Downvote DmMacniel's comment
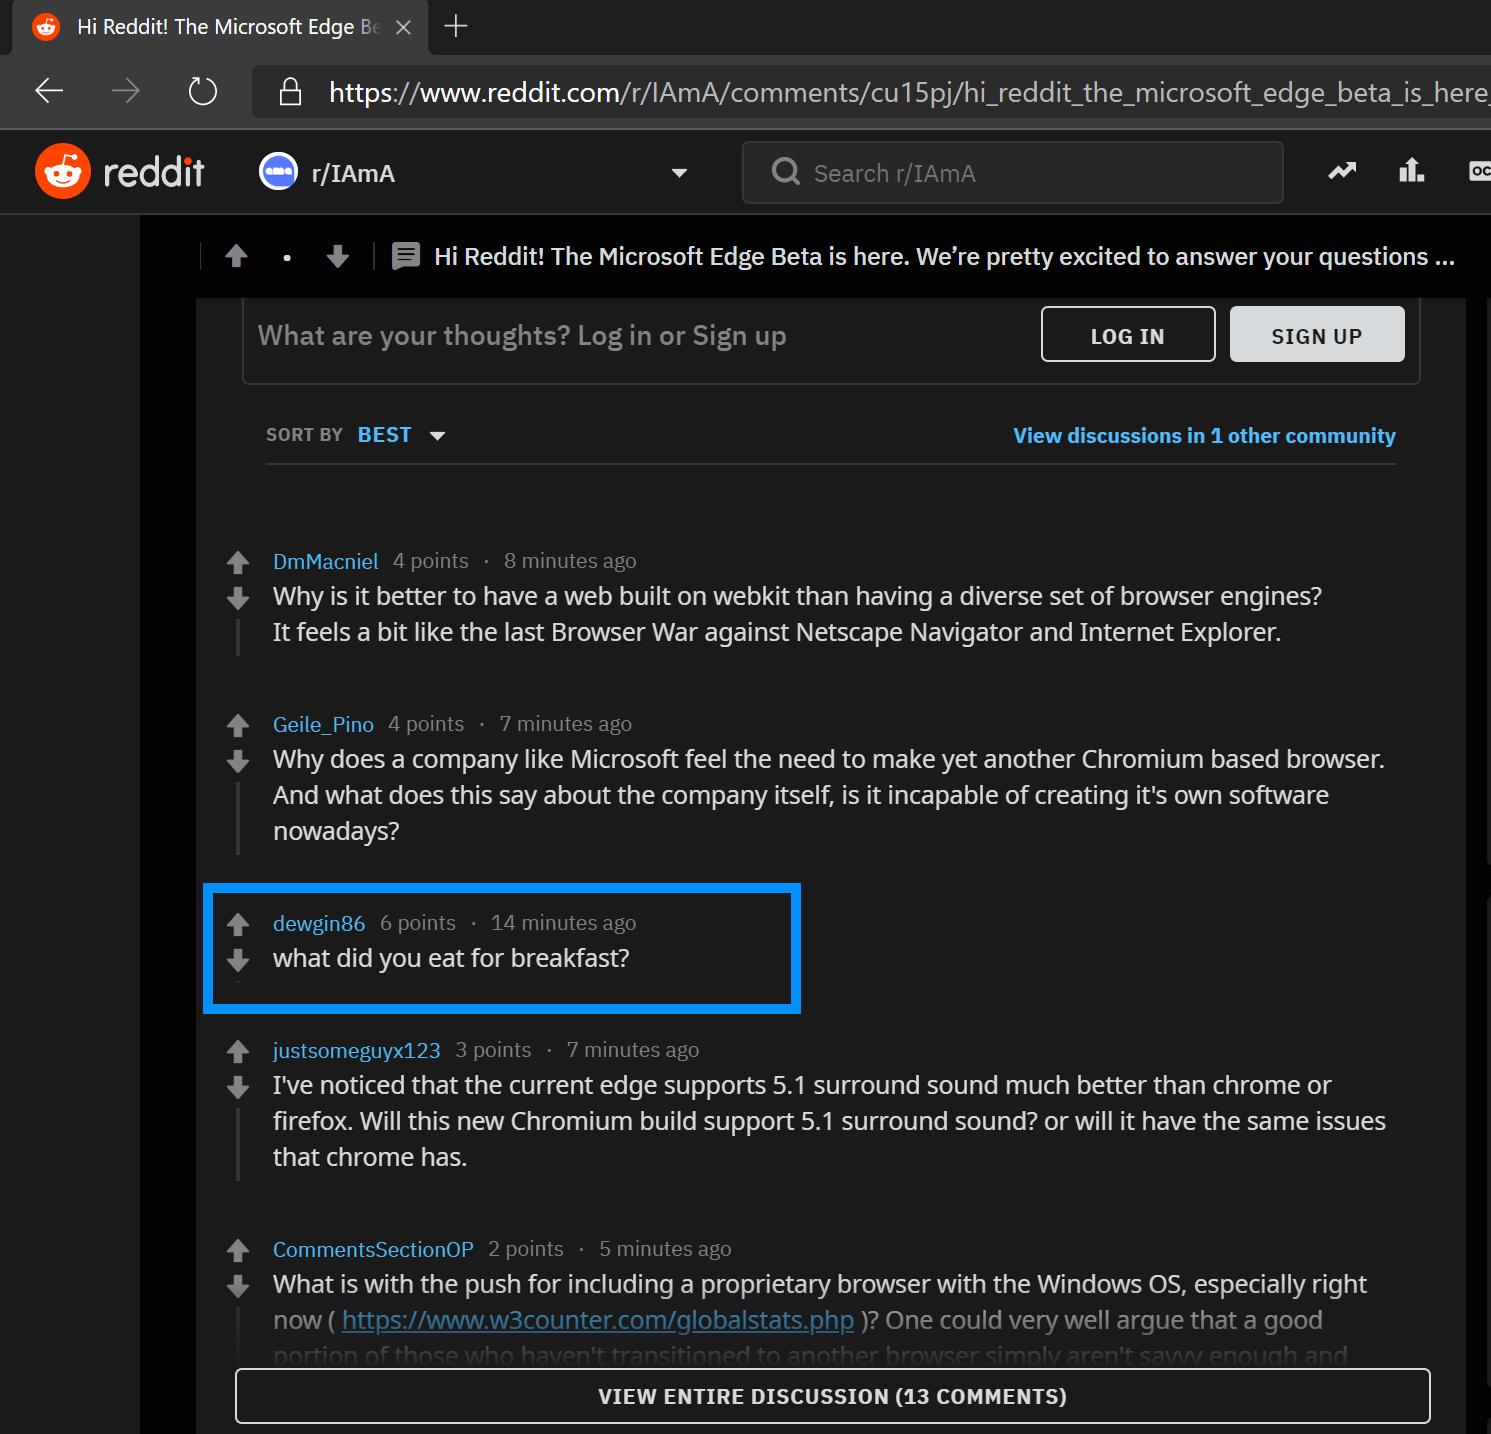Viewport: 1491px width, 1434px height. tap(237, 598)
